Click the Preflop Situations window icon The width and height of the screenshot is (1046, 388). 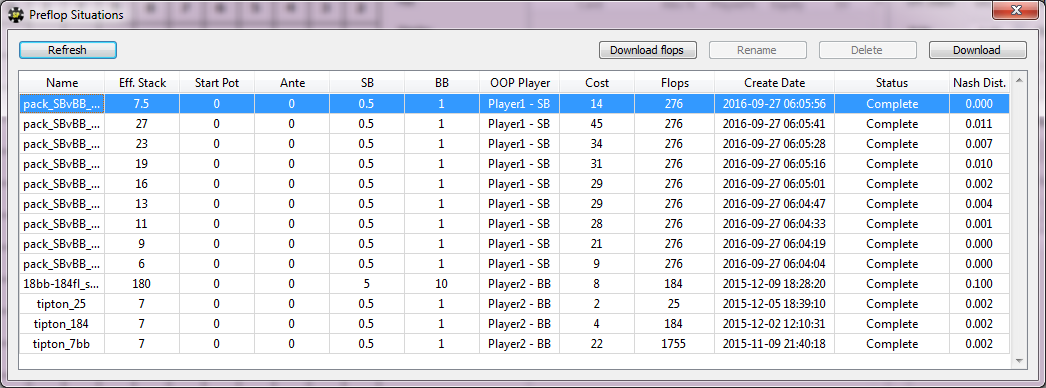(15, 15)
